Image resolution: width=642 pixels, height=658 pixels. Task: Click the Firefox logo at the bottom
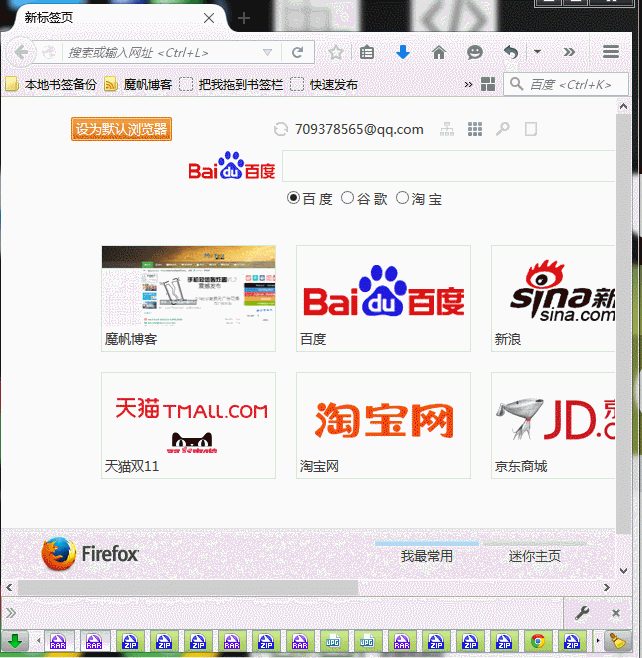click(90, 554)
